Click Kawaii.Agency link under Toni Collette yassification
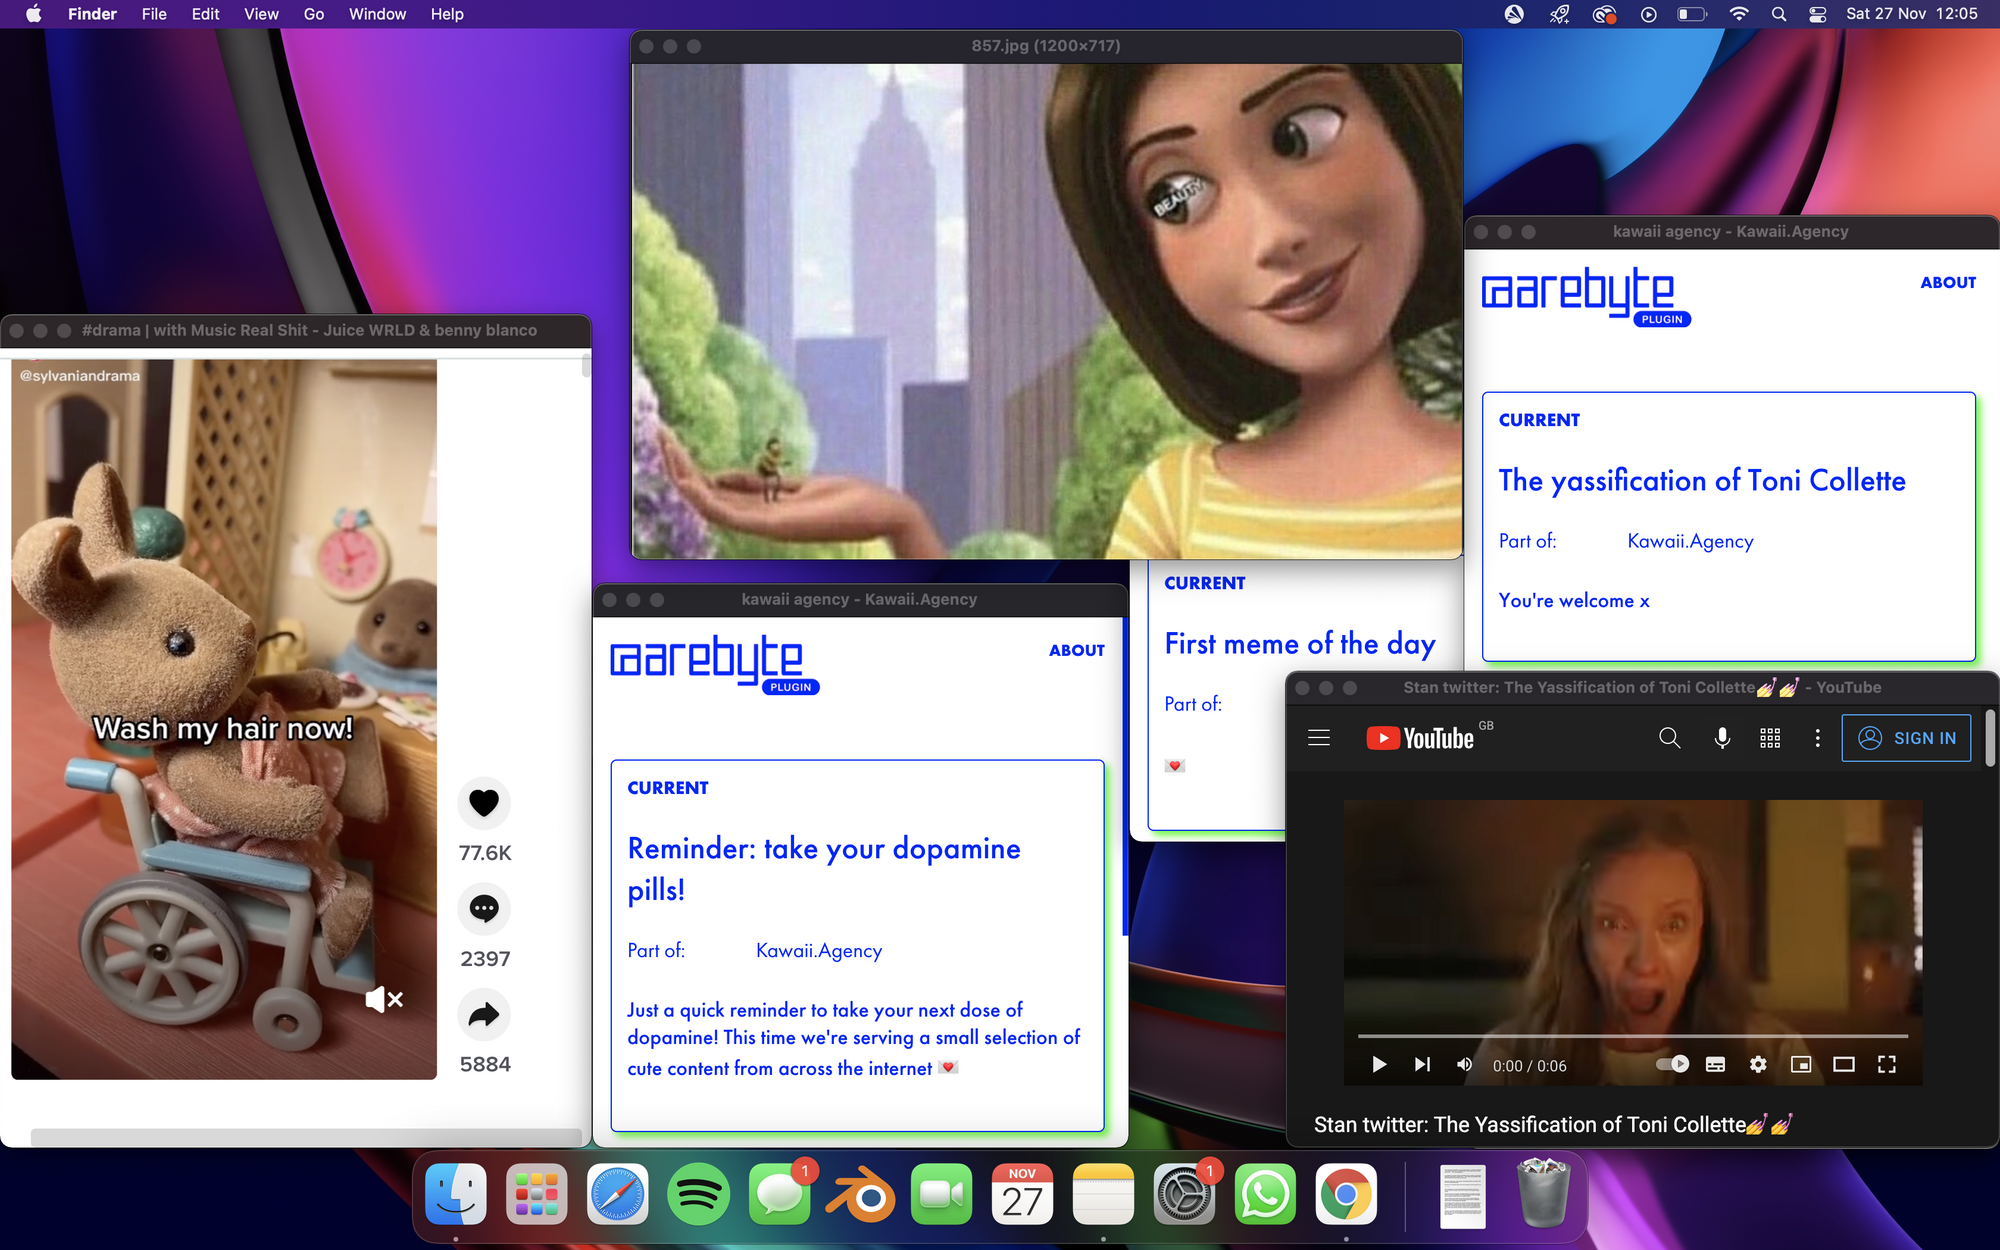 (x=1690, y=541)
